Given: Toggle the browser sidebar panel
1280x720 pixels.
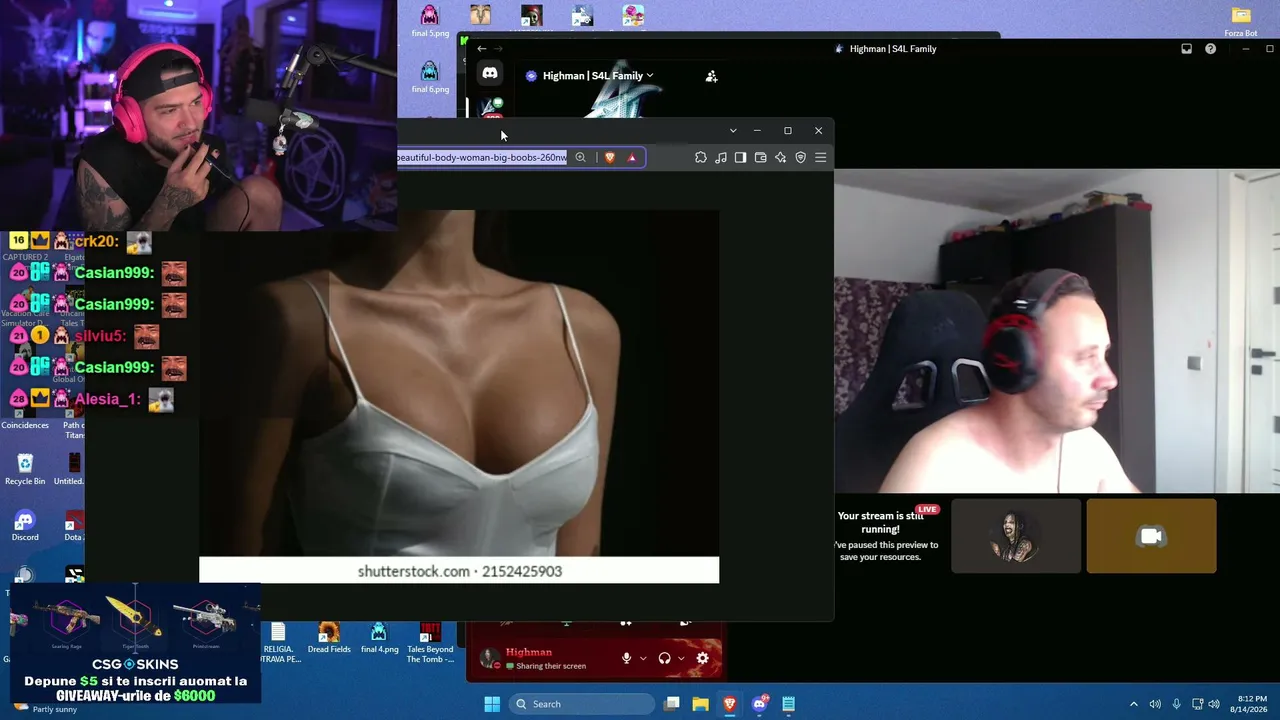Looking at the screenshot, I should (x=740, y=157).
